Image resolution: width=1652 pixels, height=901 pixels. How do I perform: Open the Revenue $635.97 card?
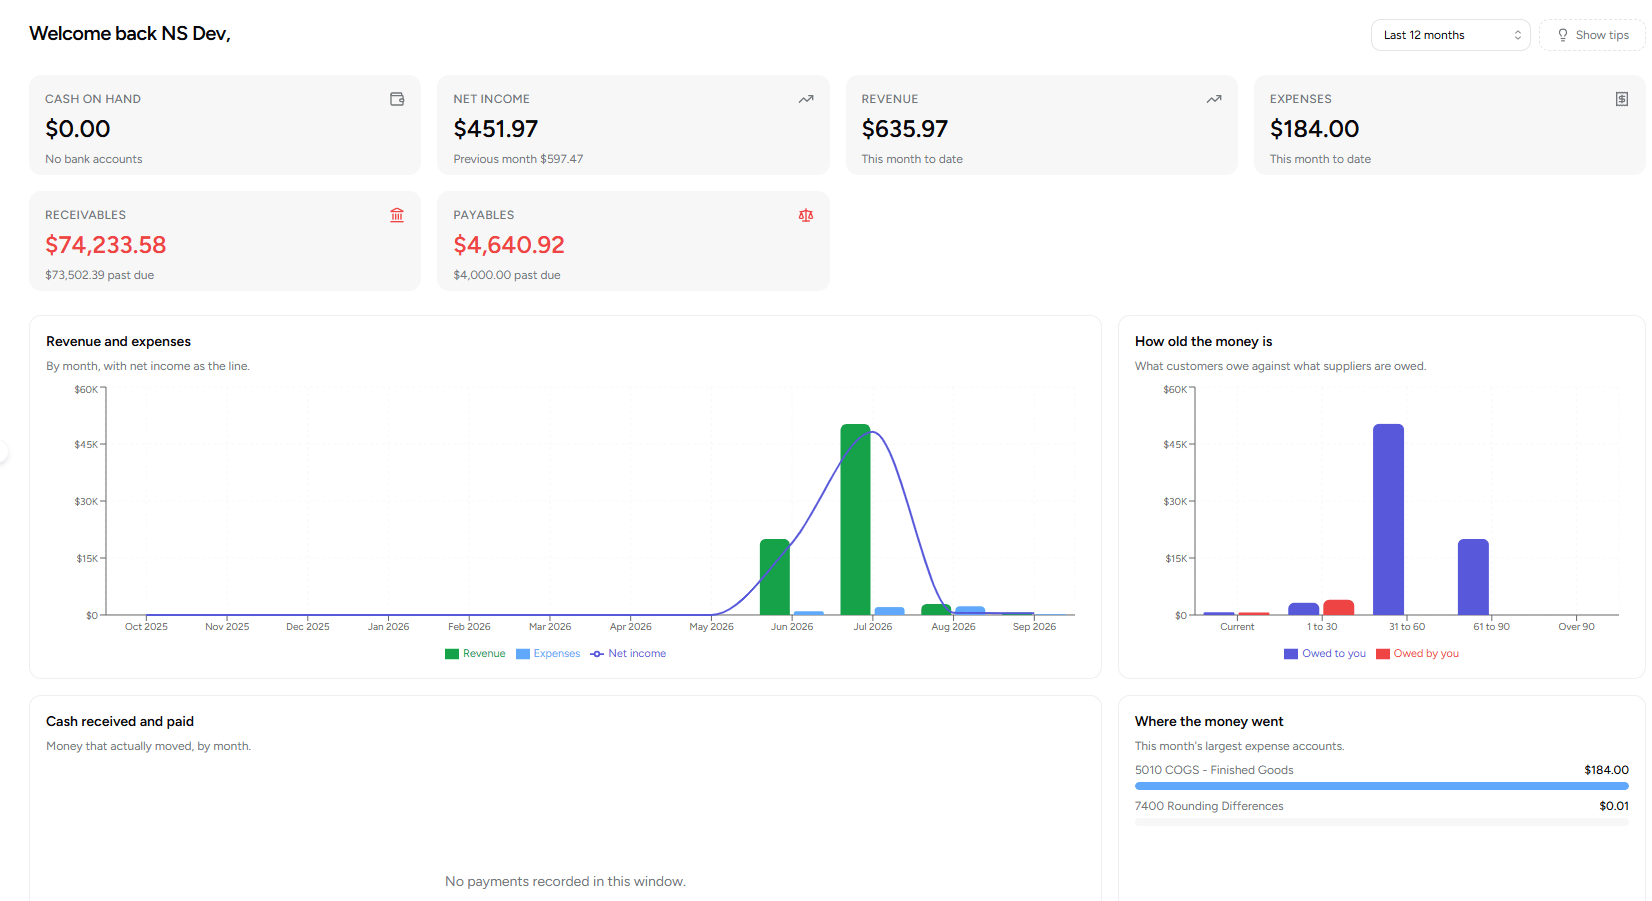(1042, 125)
